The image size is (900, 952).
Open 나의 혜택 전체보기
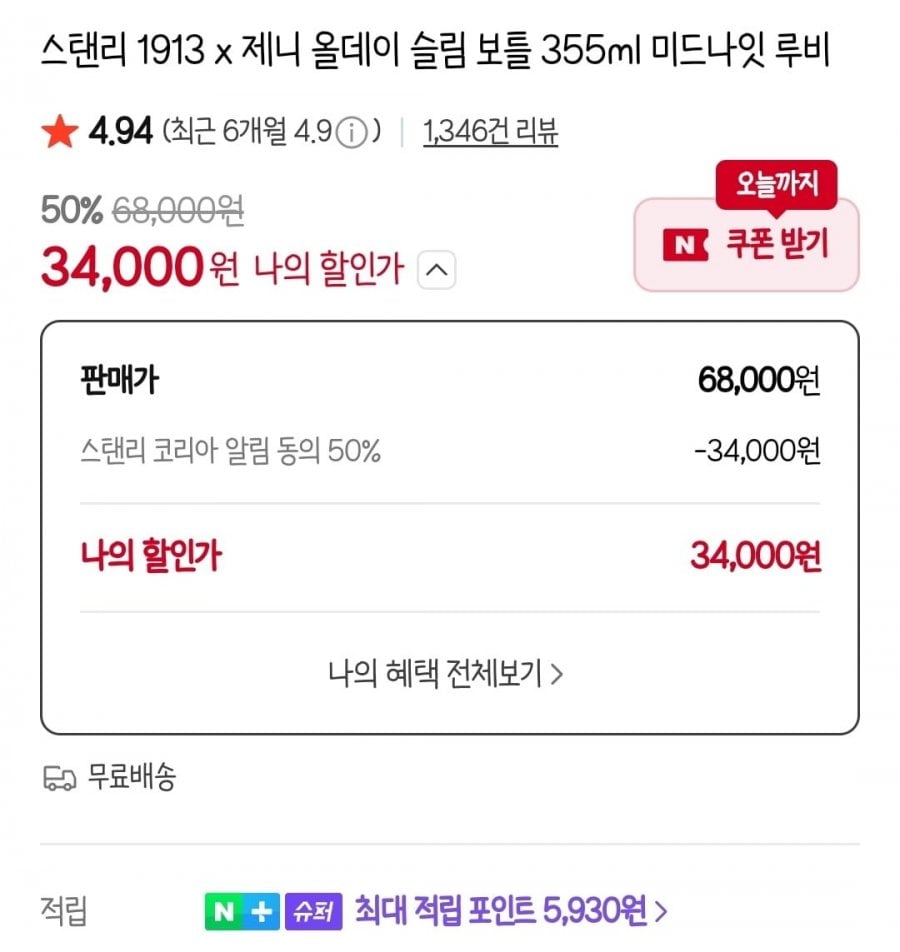(x=446, y=674)
